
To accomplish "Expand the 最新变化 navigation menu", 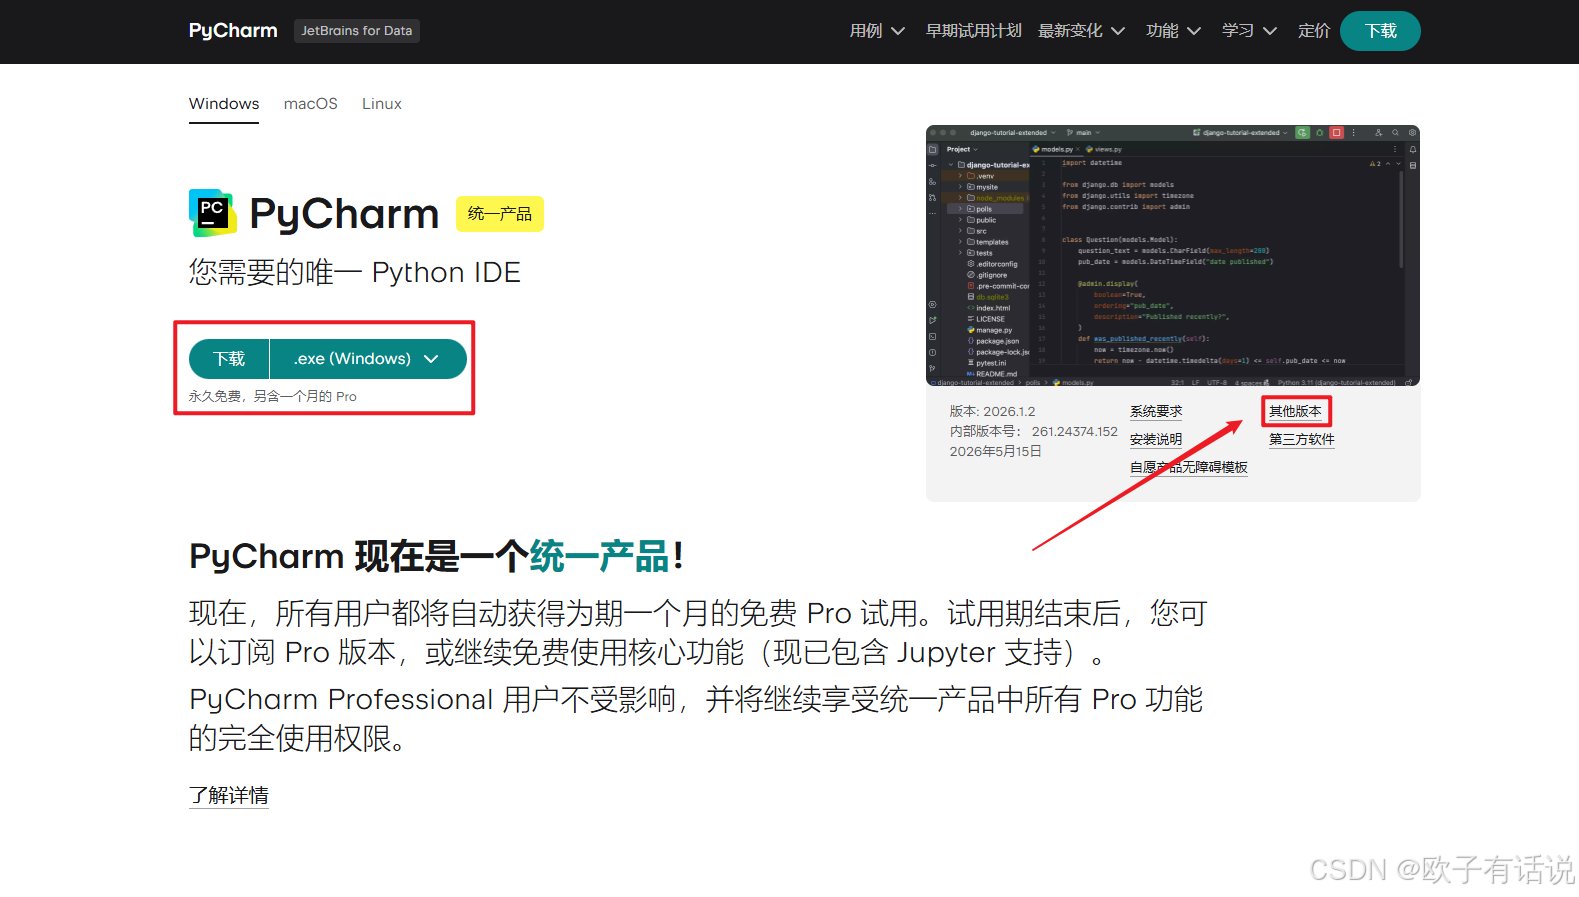I will click(1081, 31).
